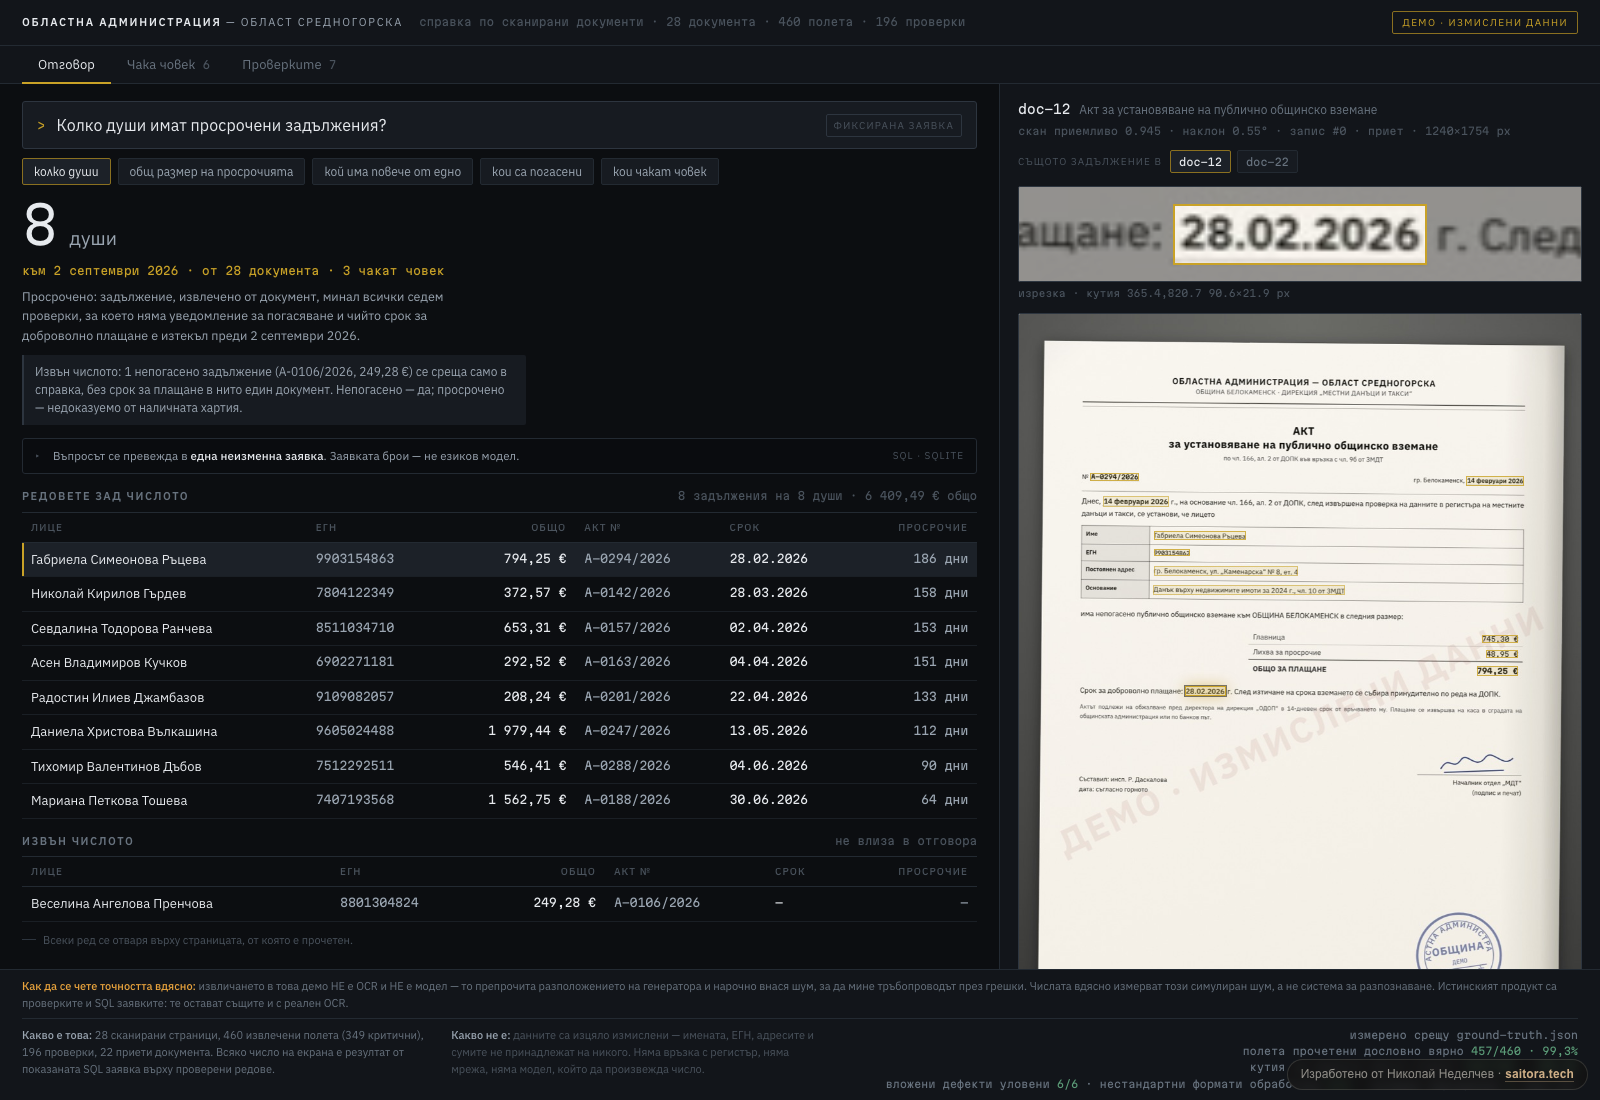
Task: Switch to the doc-22 document chip
Action: click(x=1267, y=162)
